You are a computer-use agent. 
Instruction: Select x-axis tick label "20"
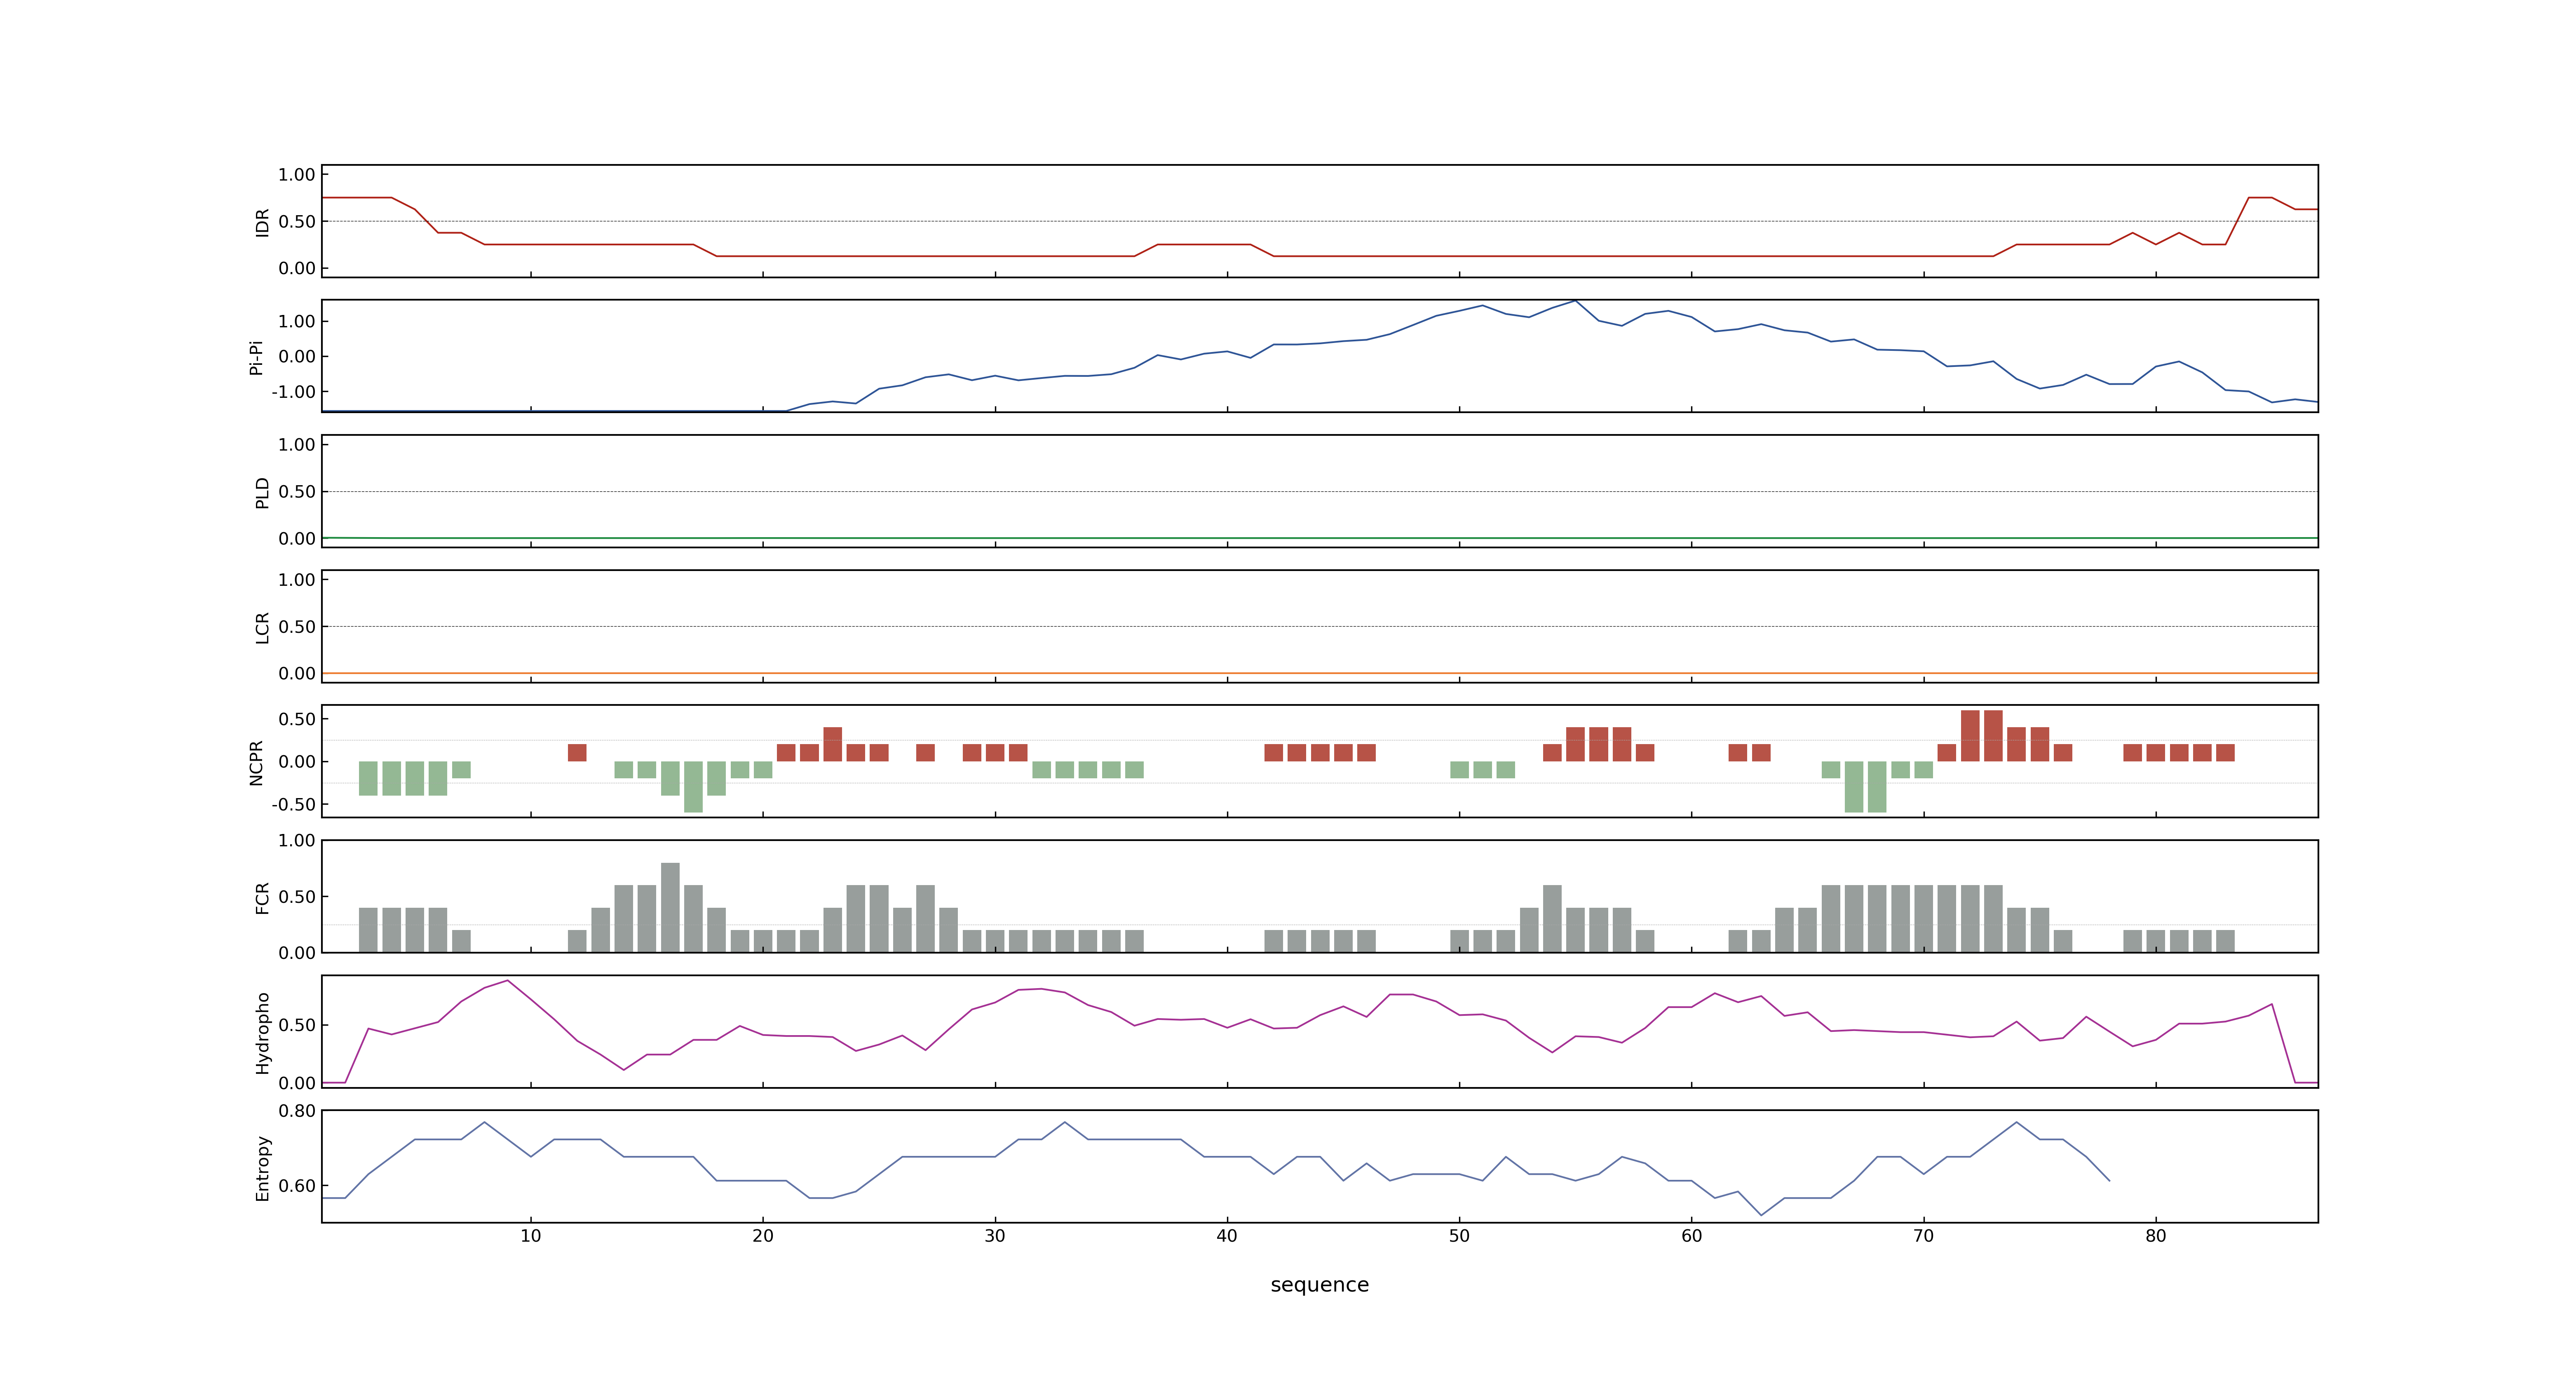(x=763, y=1236)
